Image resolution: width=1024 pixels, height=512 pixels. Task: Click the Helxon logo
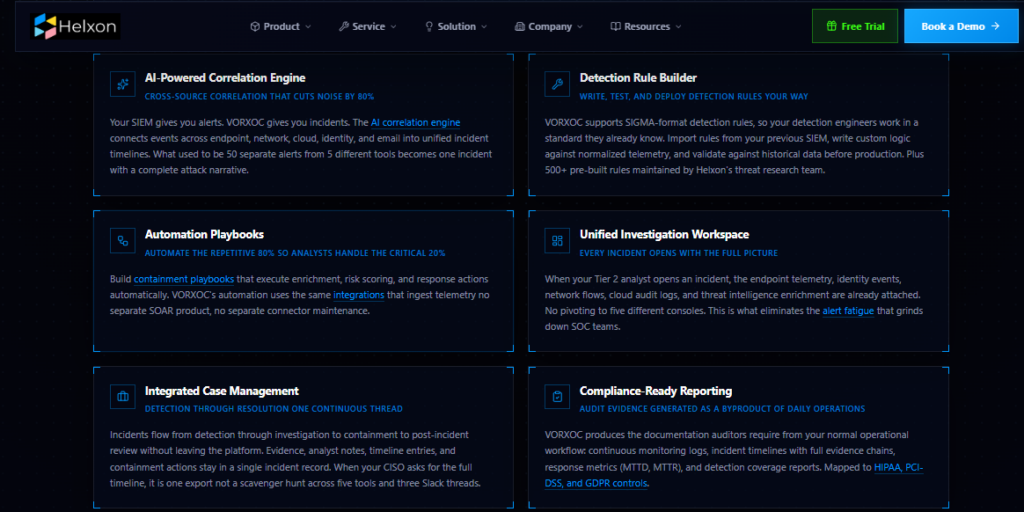(x=75, y=26)
